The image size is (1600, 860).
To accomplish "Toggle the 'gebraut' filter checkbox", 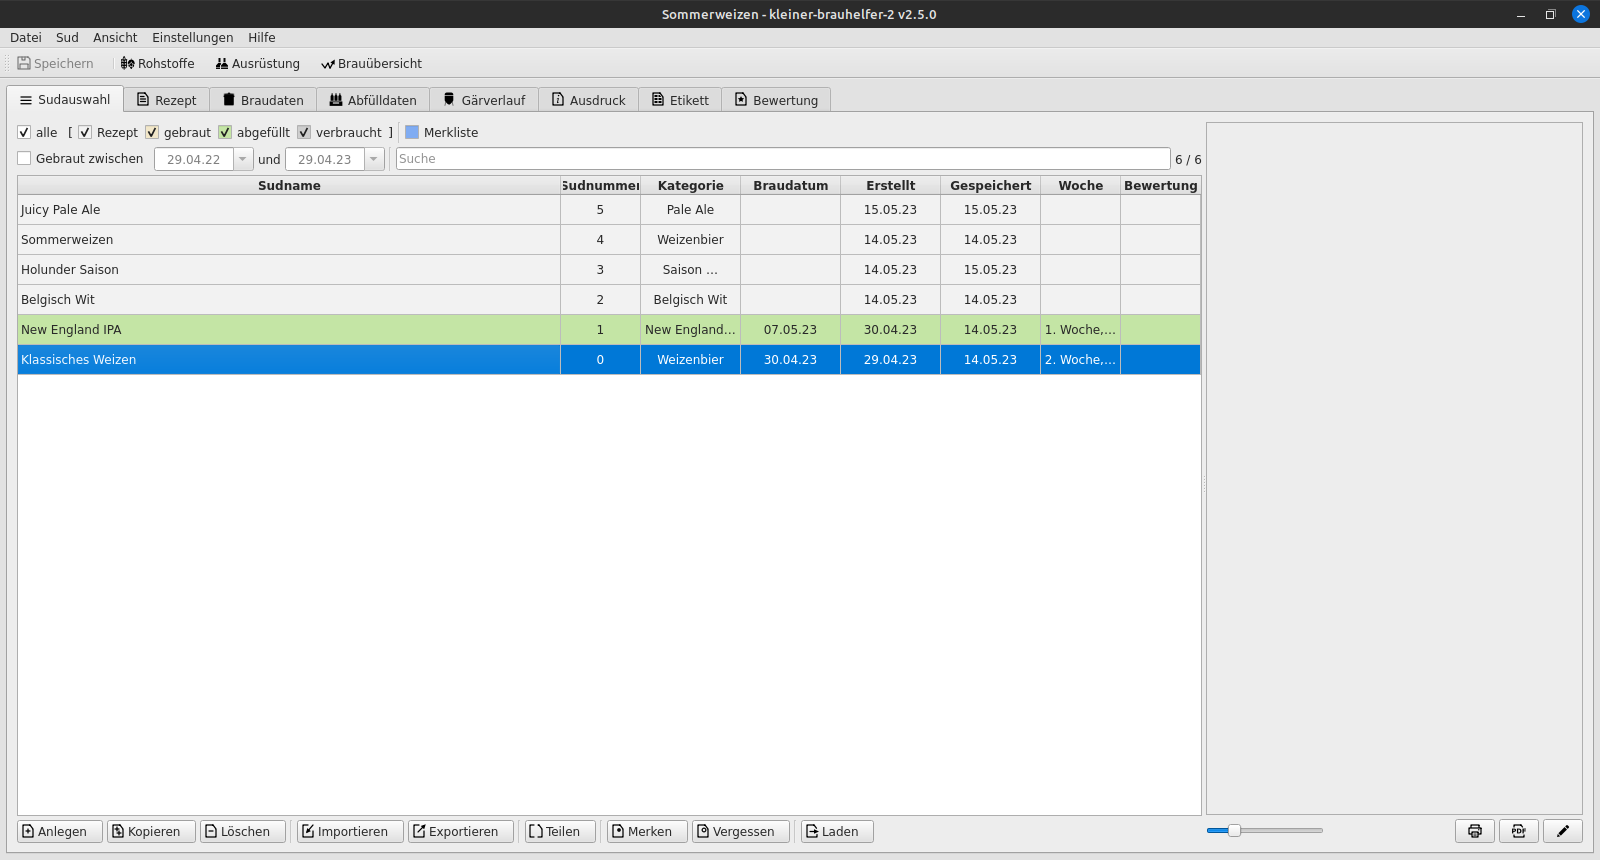I will click(x=152, y=132).
